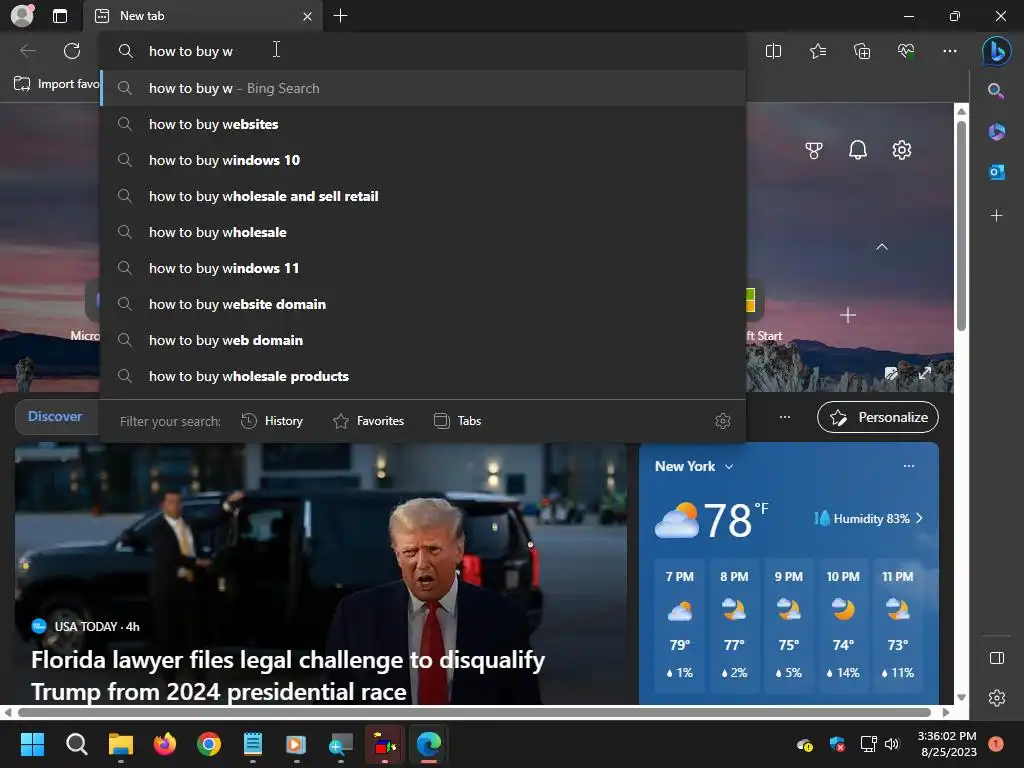Launch File Explorer from taskbar
The height and width of the screenshot is (768, 1024).
[121, 744]
